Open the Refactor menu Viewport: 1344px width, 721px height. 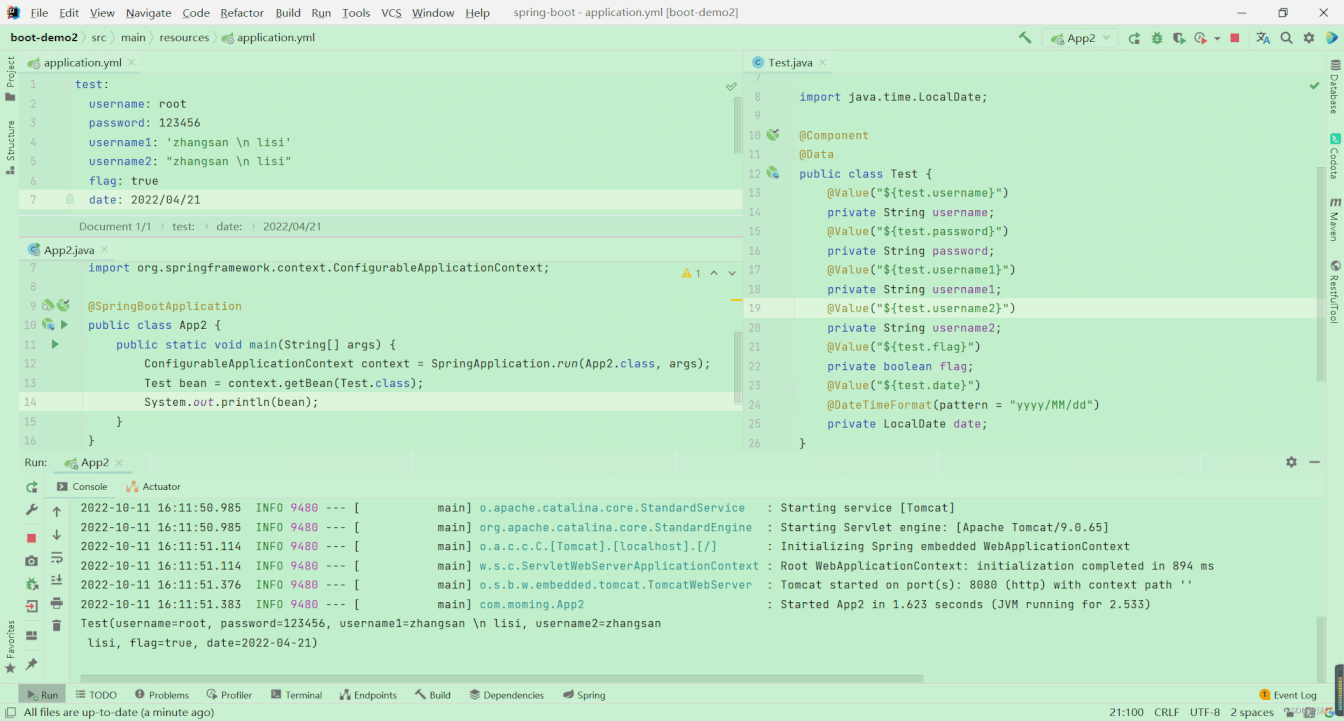pos(242,13)
